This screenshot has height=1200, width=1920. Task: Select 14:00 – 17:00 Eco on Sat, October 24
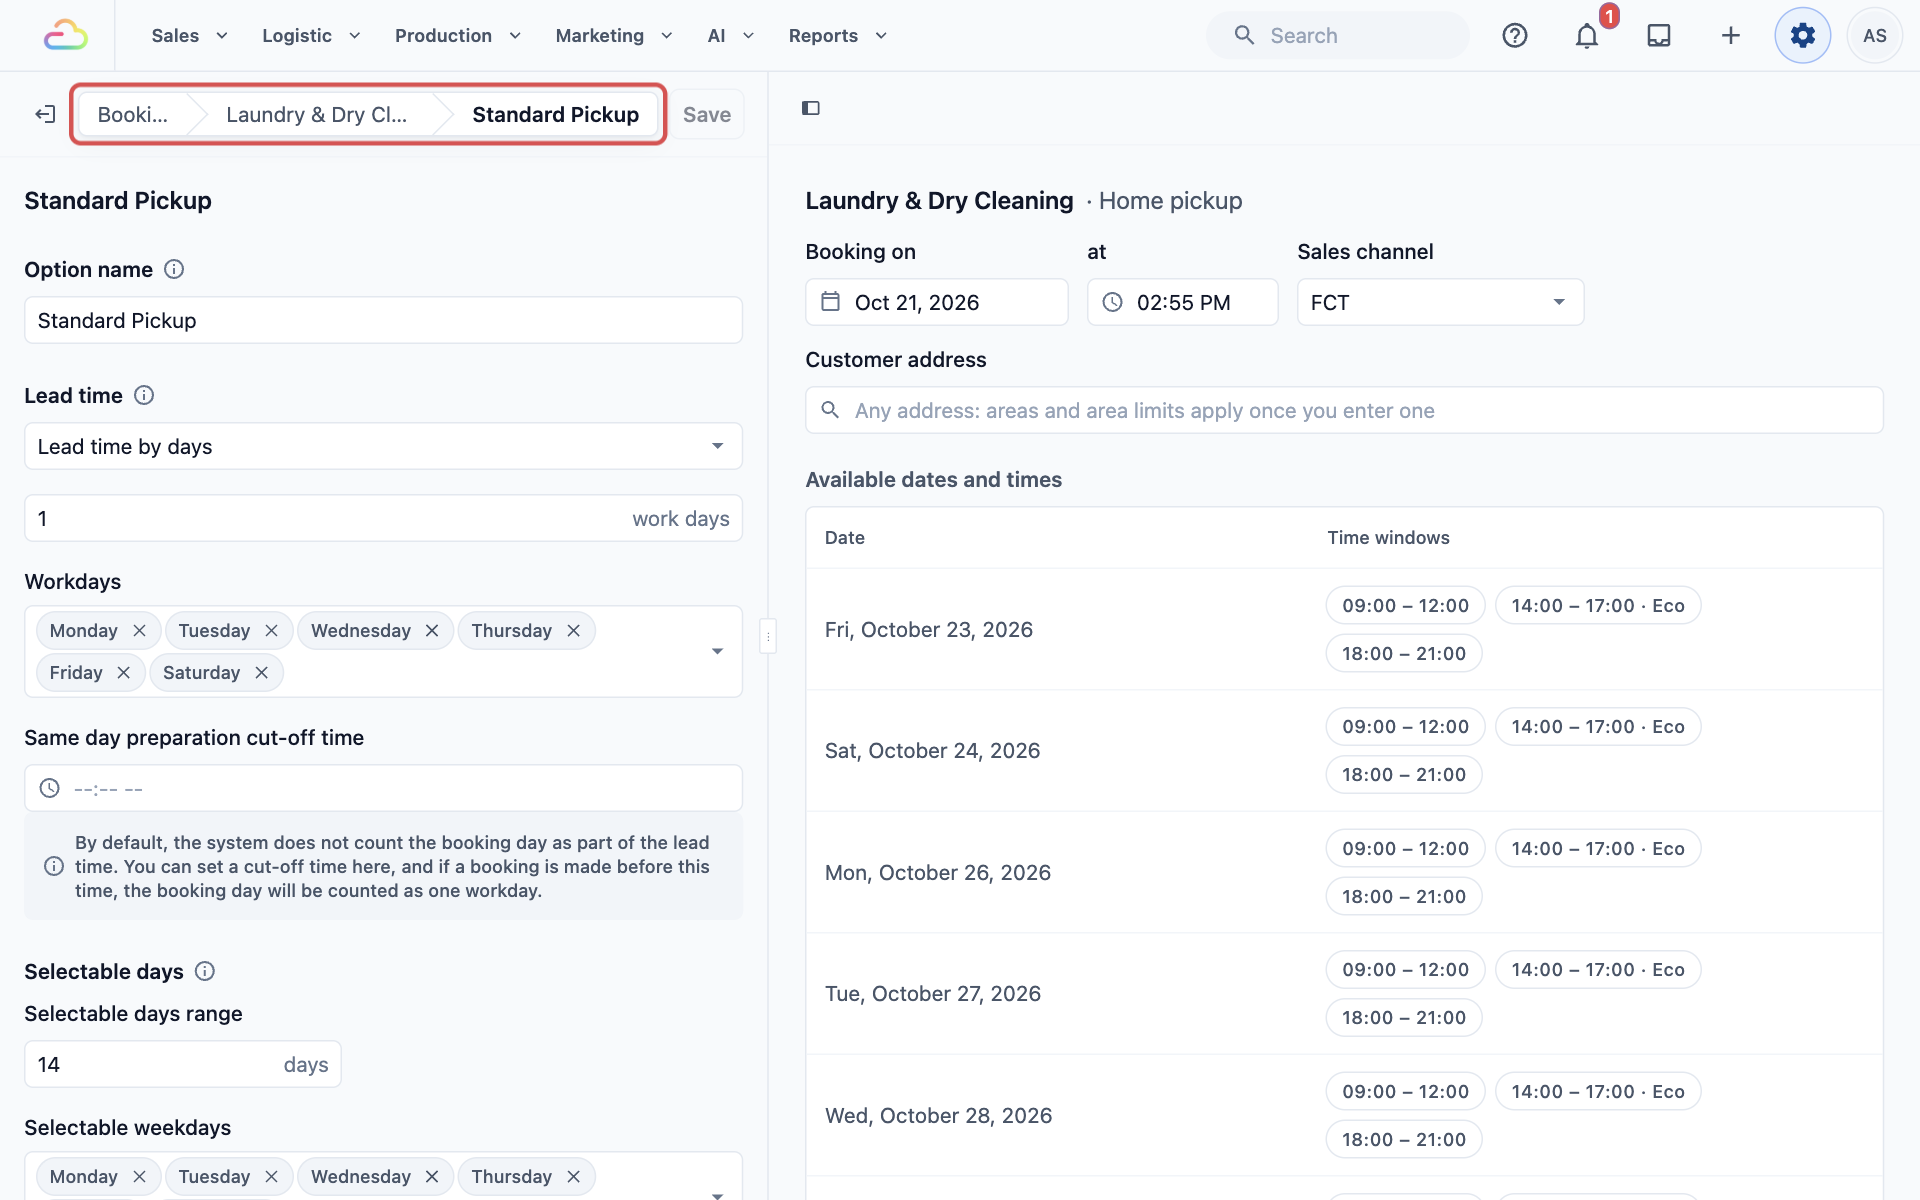pos(1598,727)
